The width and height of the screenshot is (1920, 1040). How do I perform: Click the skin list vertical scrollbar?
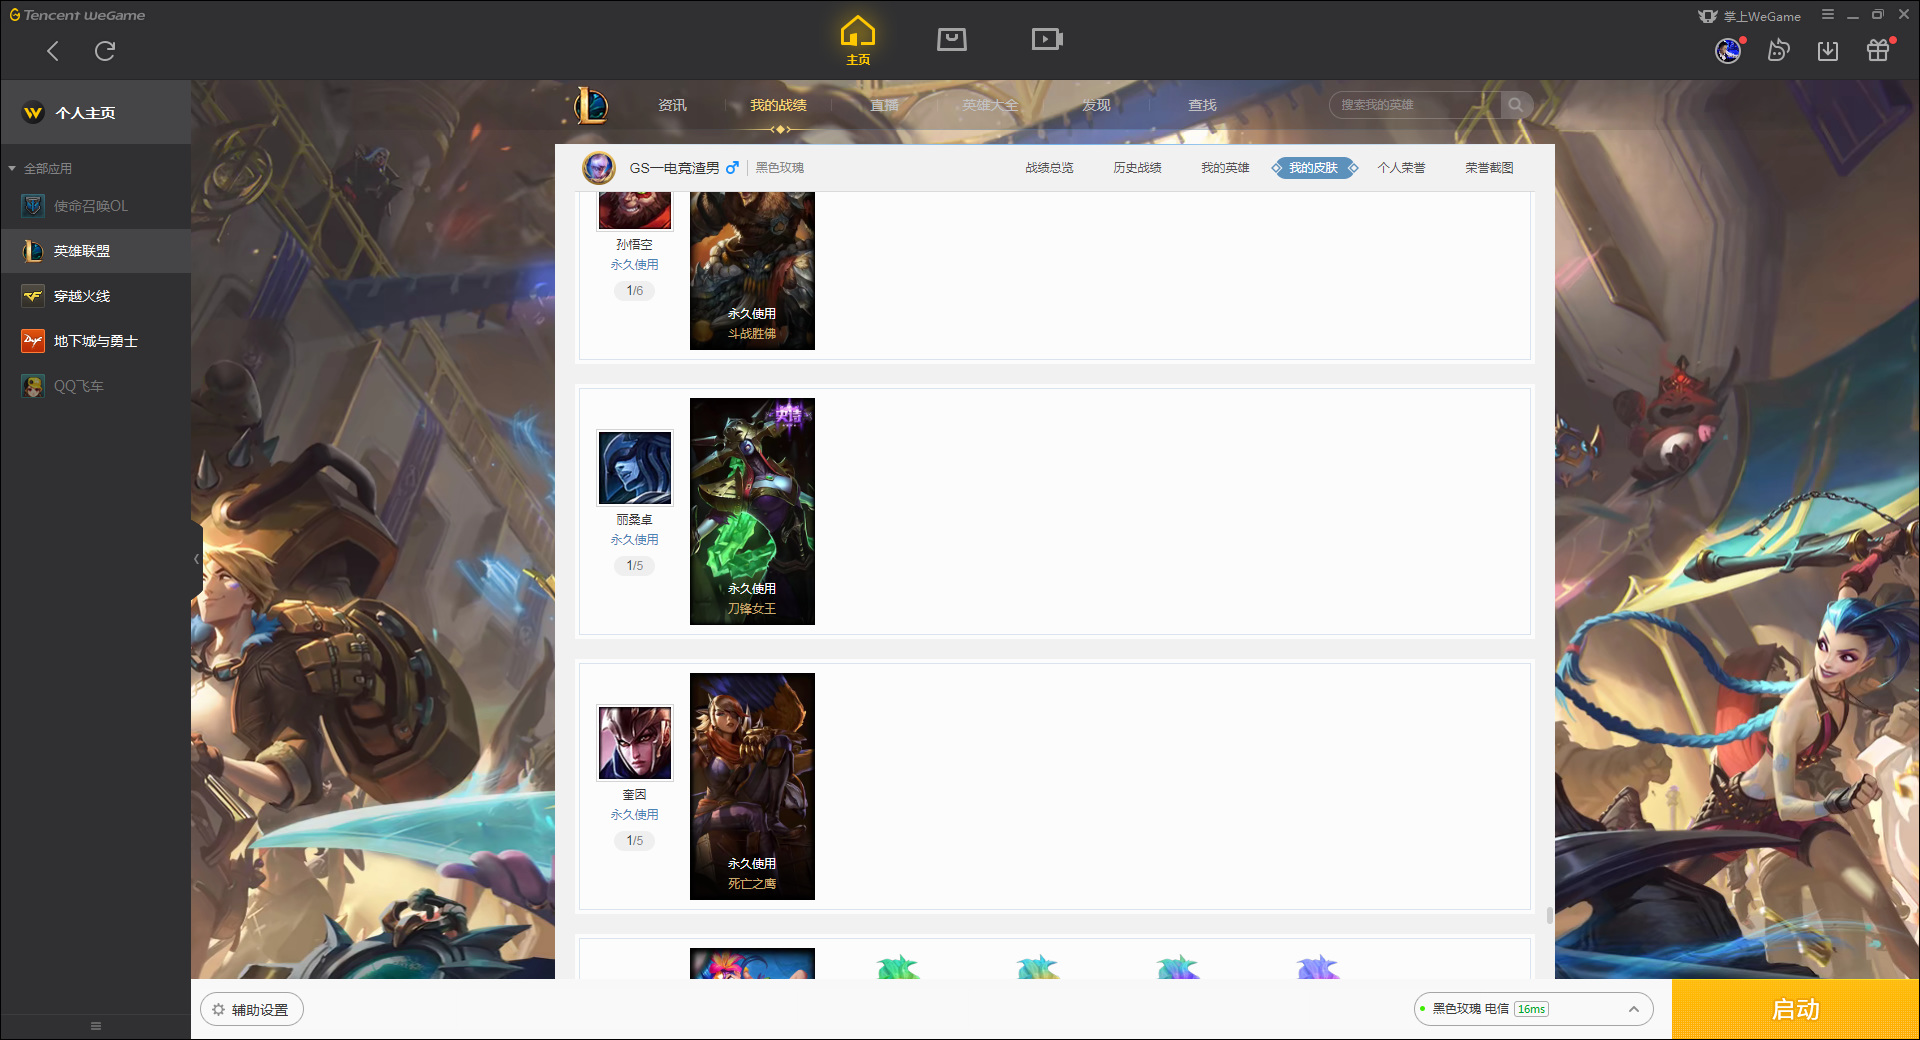pos(1549,915)
